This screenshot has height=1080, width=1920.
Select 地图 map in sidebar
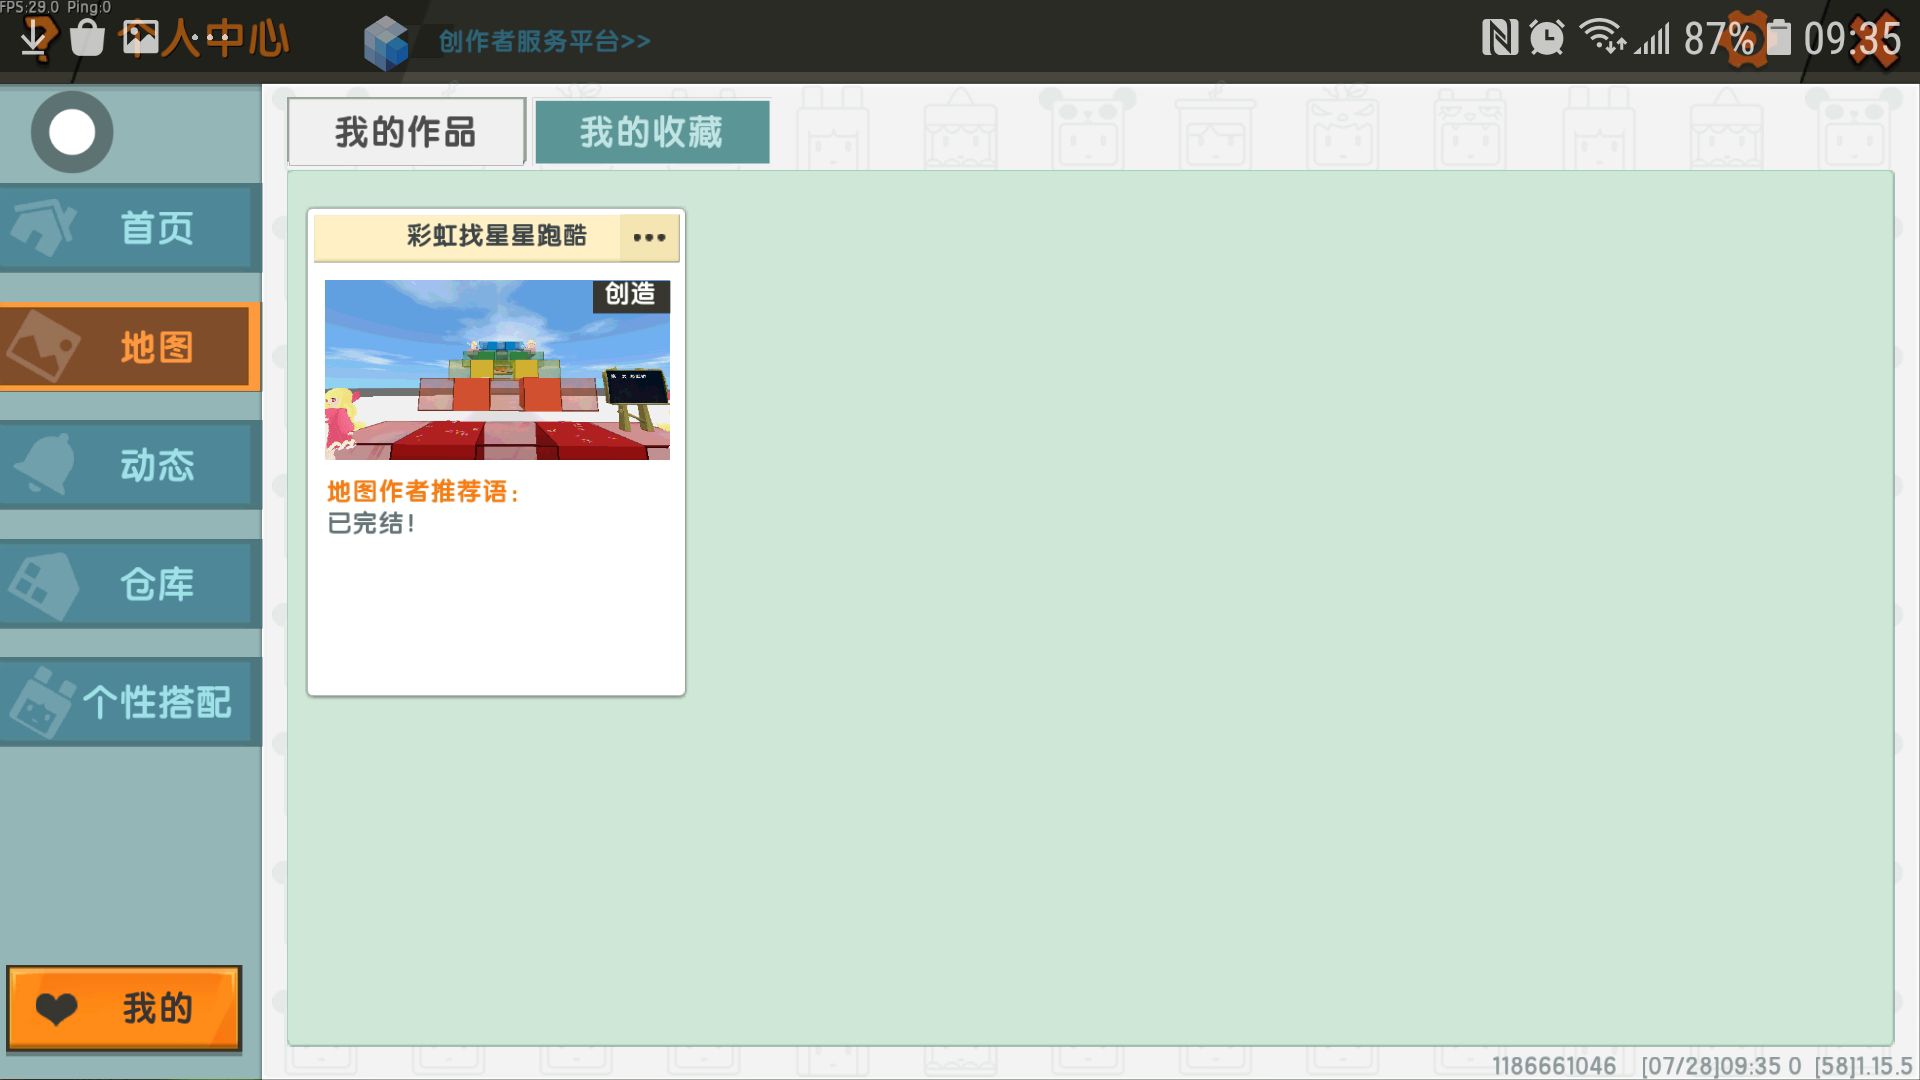point(129,347)
